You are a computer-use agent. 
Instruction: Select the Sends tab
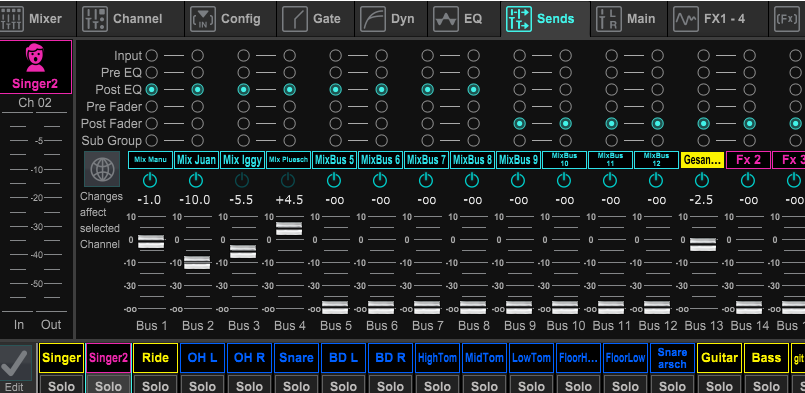click(x=545, y=19)
